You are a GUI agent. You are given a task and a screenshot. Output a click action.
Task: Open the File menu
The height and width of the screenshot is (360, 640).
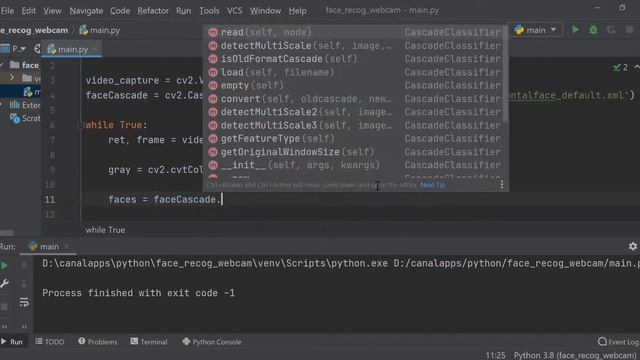(x=7, y=11)
